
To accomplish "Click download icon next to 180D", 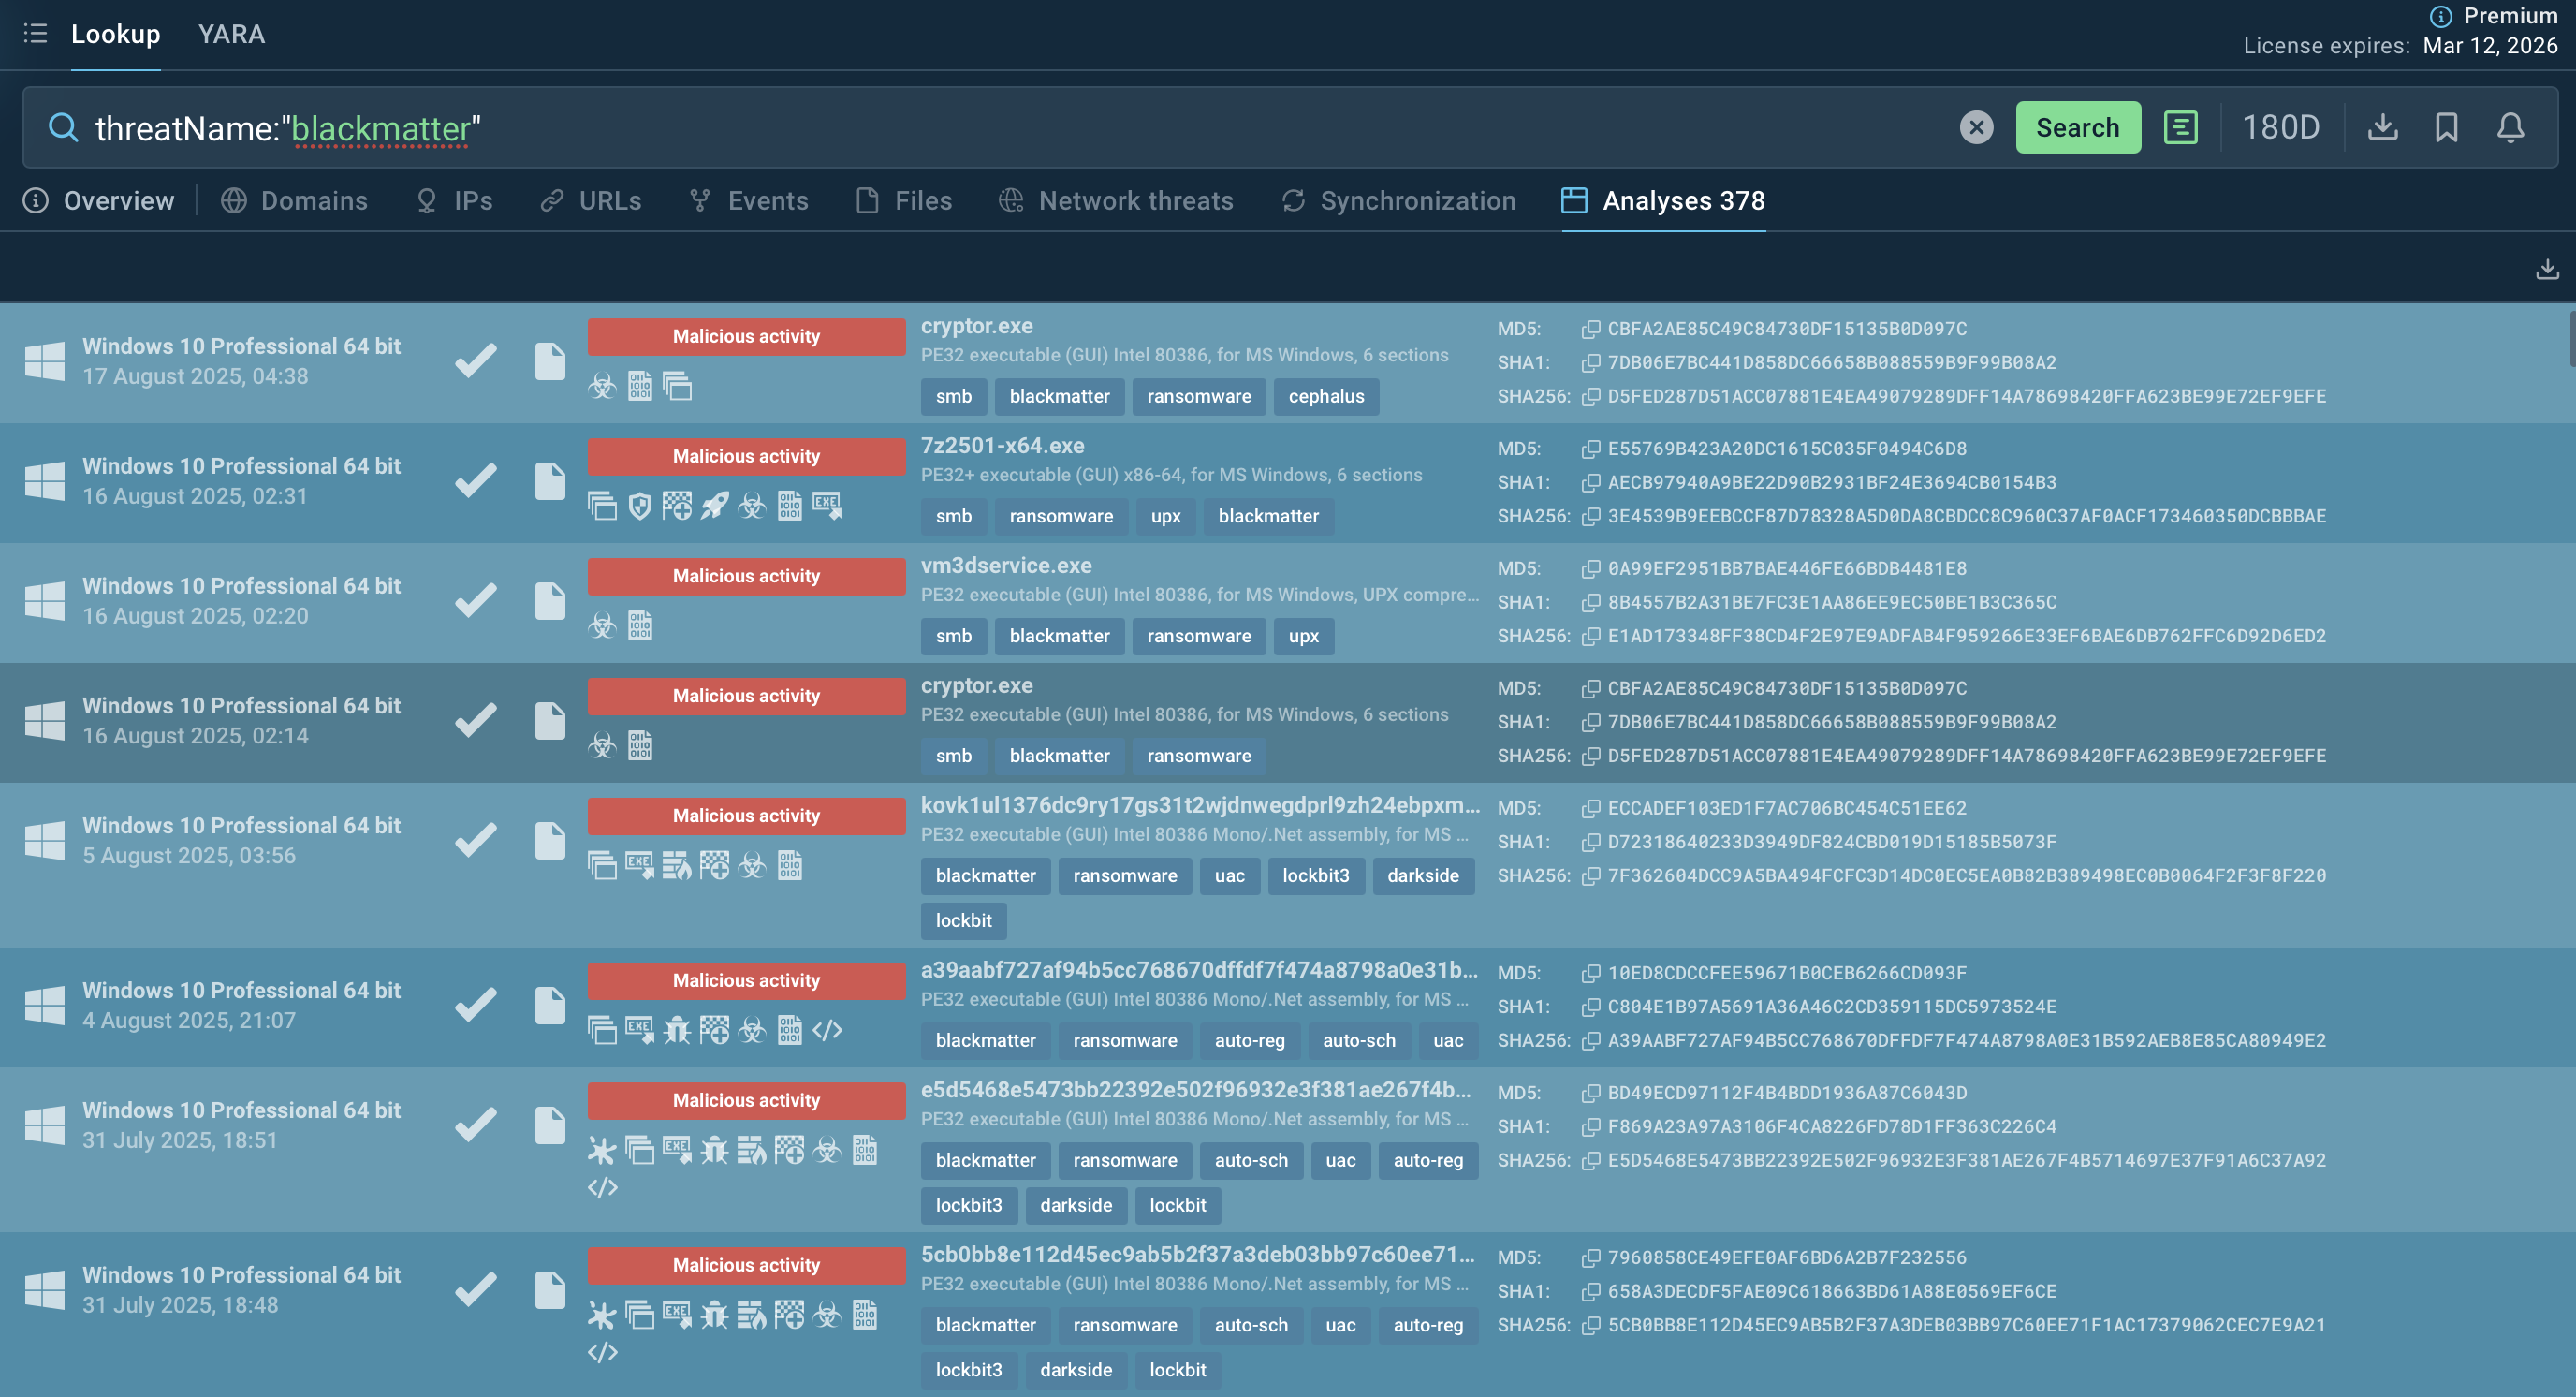I will pos(2383,127).
